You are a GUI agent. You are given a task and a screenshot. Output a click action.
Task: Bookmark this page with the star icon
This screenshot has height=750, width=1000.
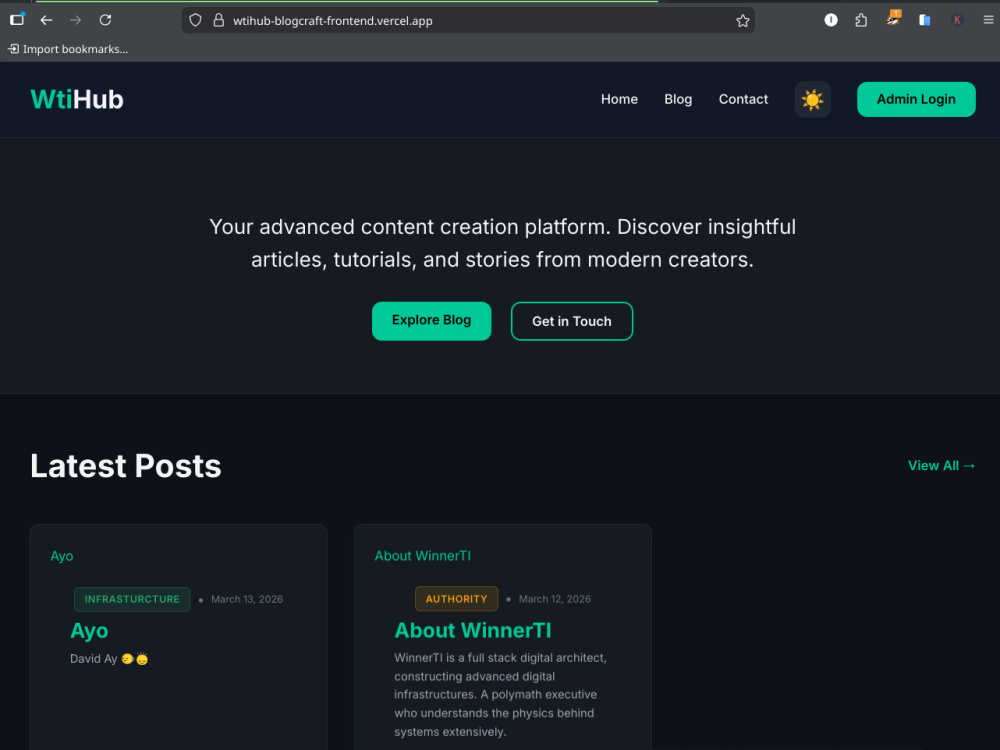coord(742,21)
